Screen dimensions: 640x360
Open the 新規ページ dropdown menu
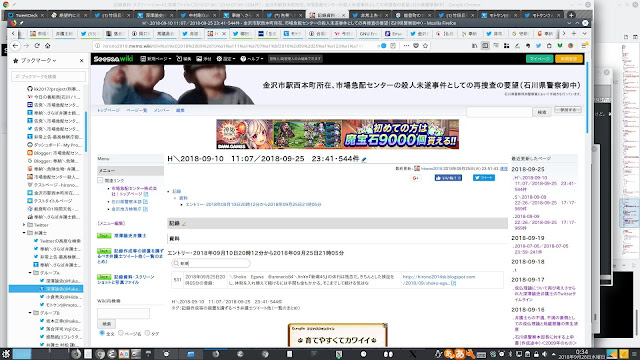(156, 59)
